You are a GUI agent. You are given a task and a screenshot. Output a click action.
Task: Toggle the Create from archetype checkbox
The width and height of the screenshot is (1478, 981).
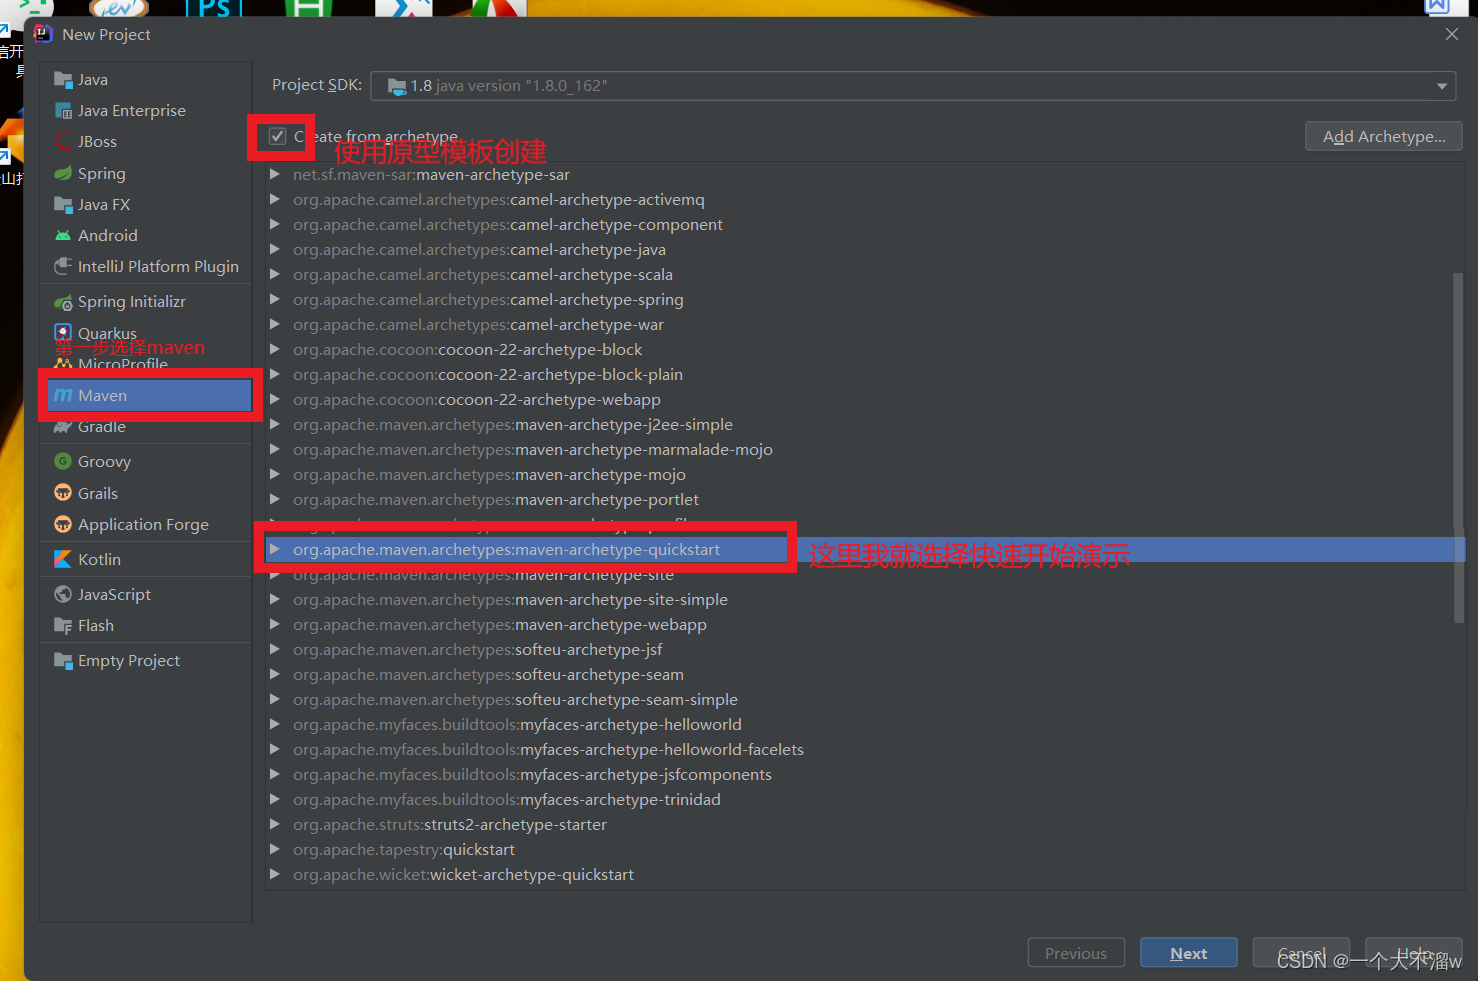click(278, 137)
